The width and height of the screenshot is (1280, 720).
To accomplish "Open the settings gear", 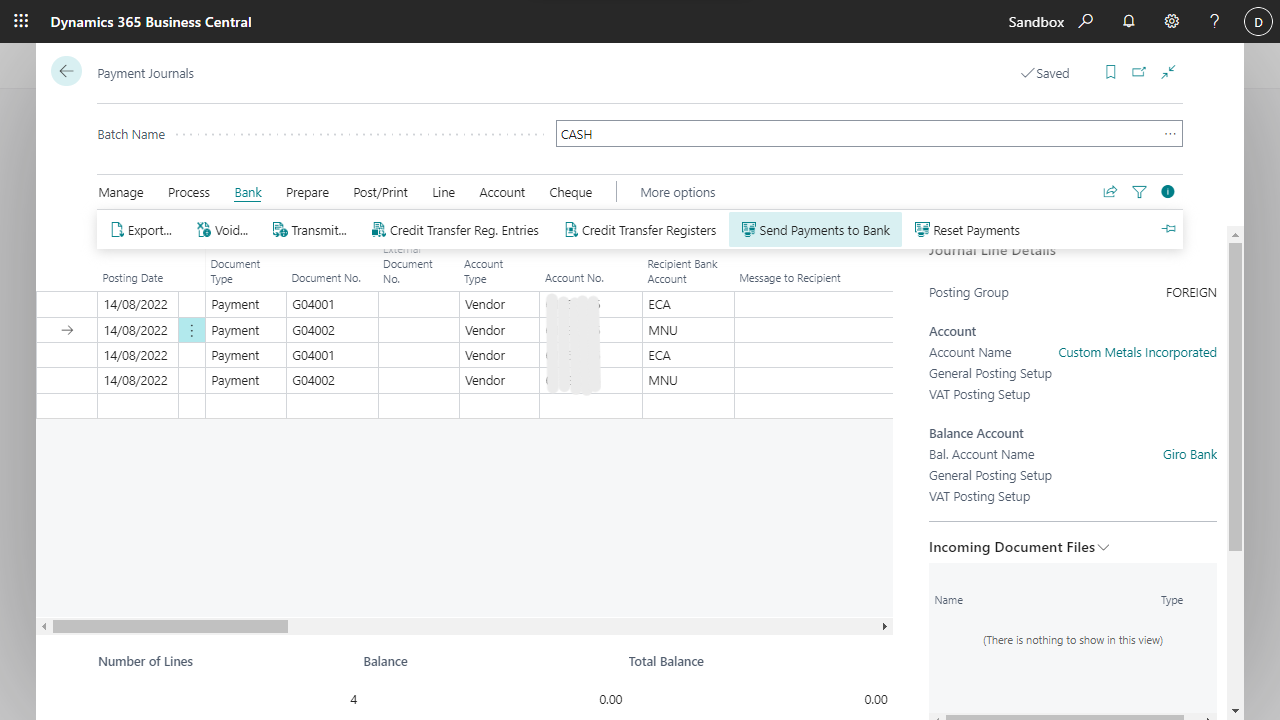I will click(x=1172, y=21).
